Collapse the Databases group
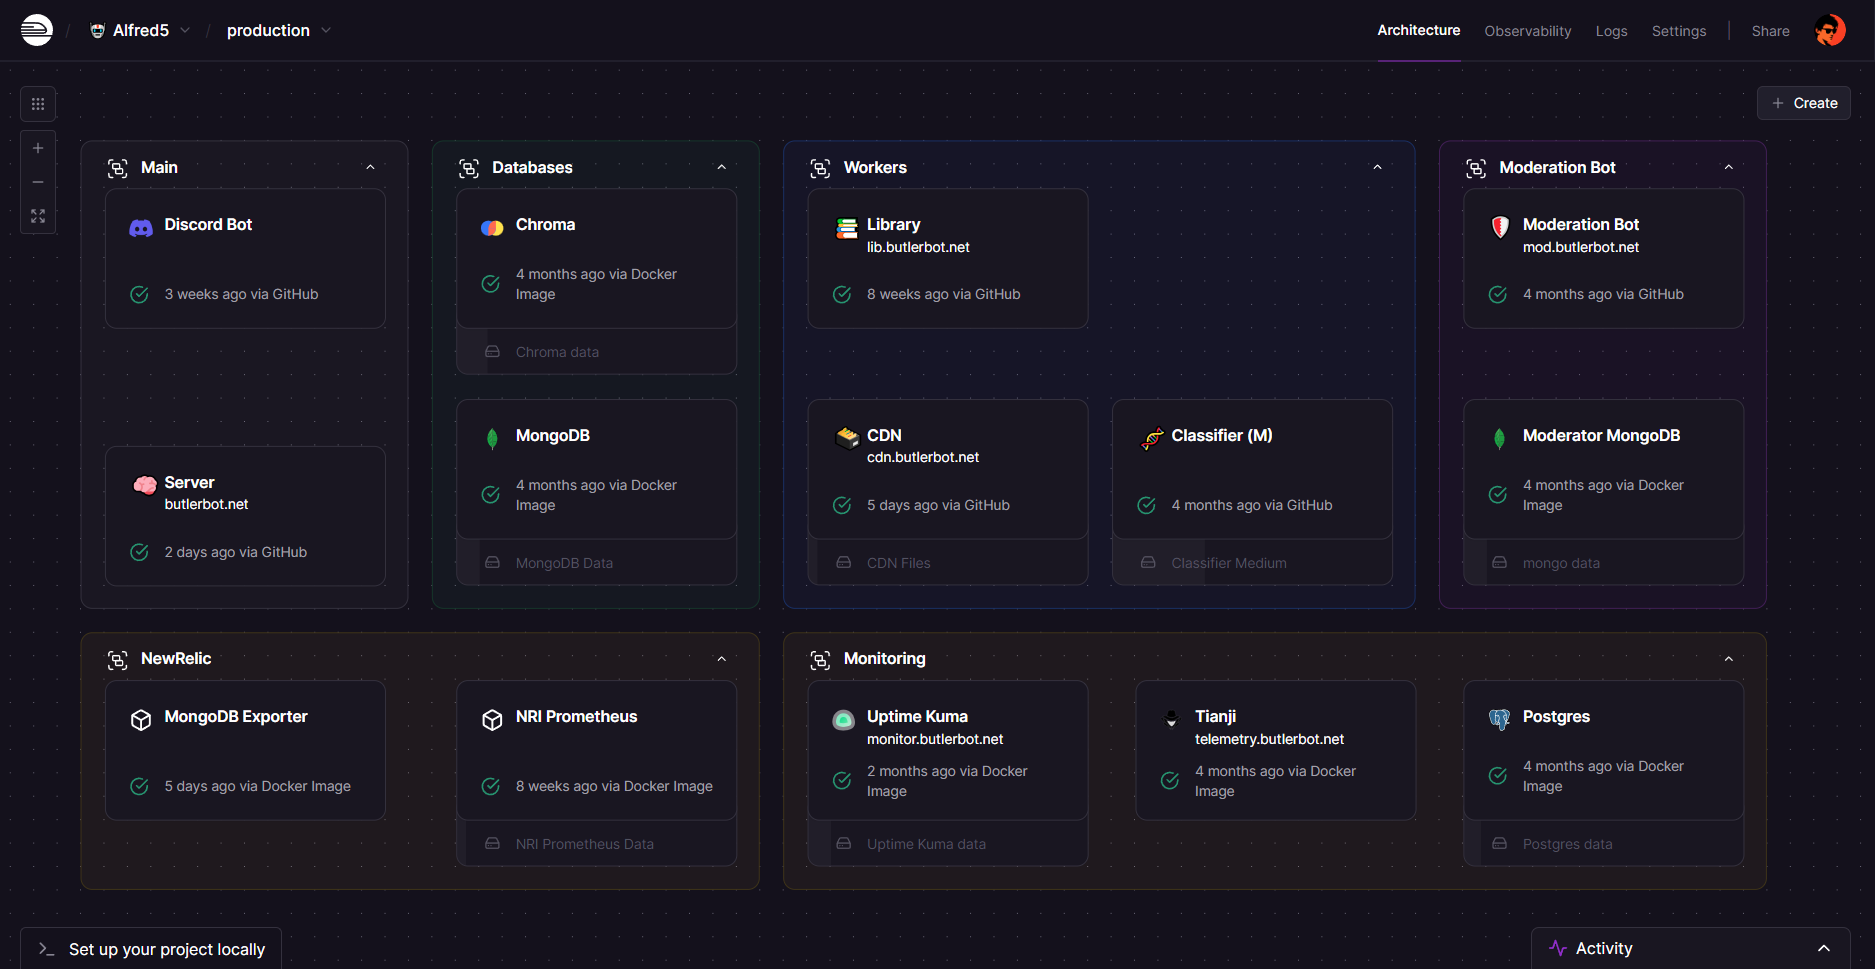The width and height of the screenshot is (1875, 969). [x=722, y=167]
